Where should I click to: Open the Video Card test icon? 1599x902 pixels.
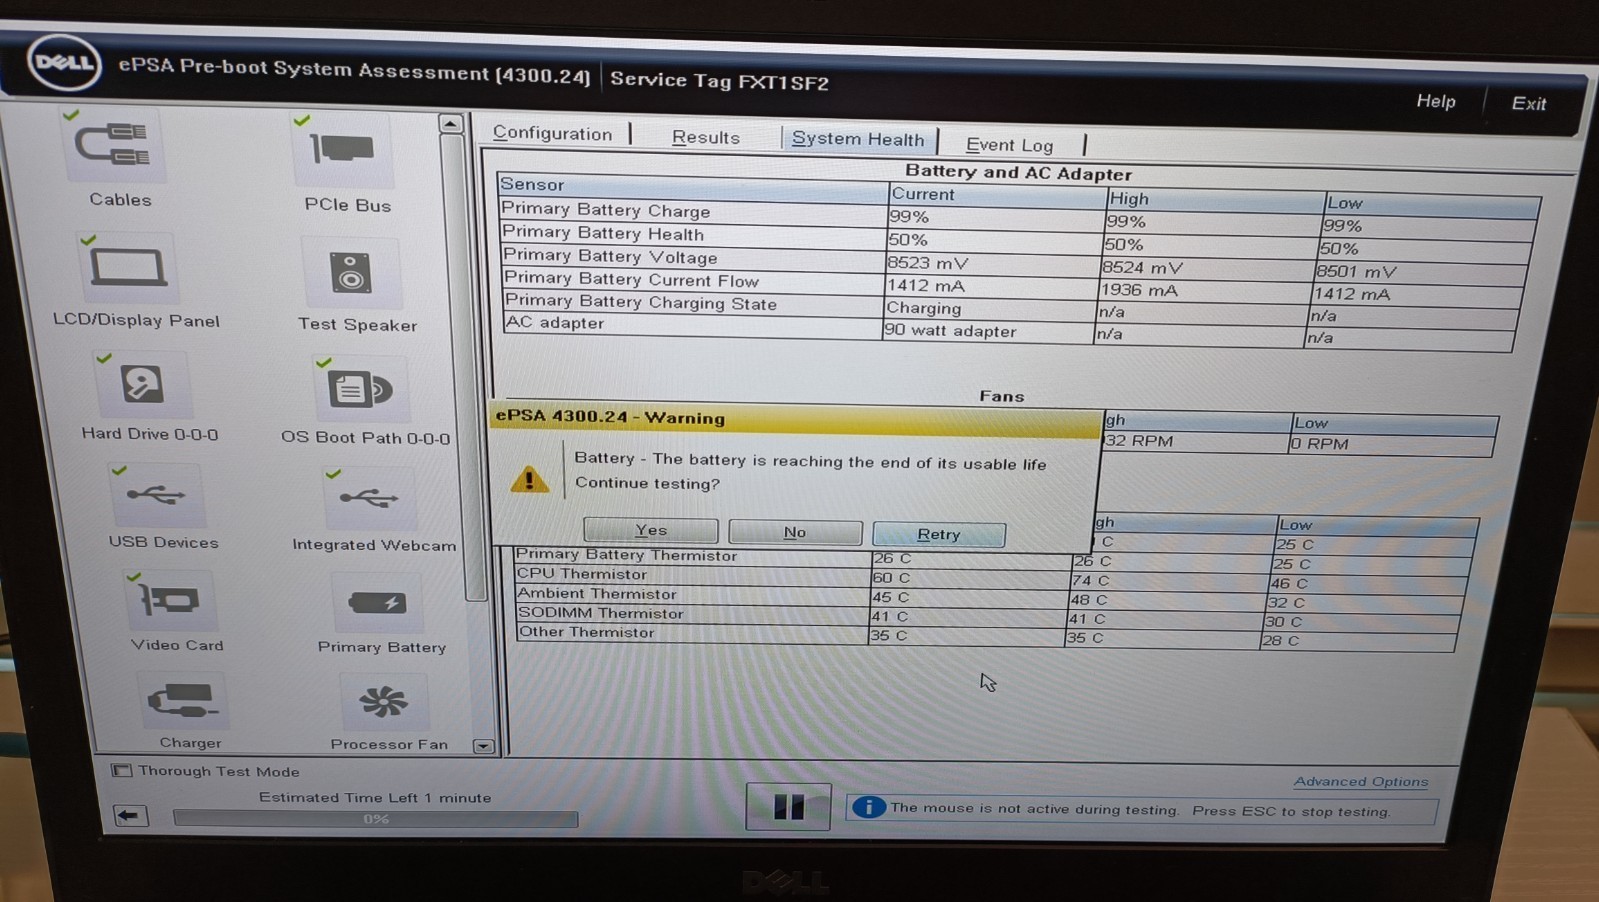tap(170, 600)
